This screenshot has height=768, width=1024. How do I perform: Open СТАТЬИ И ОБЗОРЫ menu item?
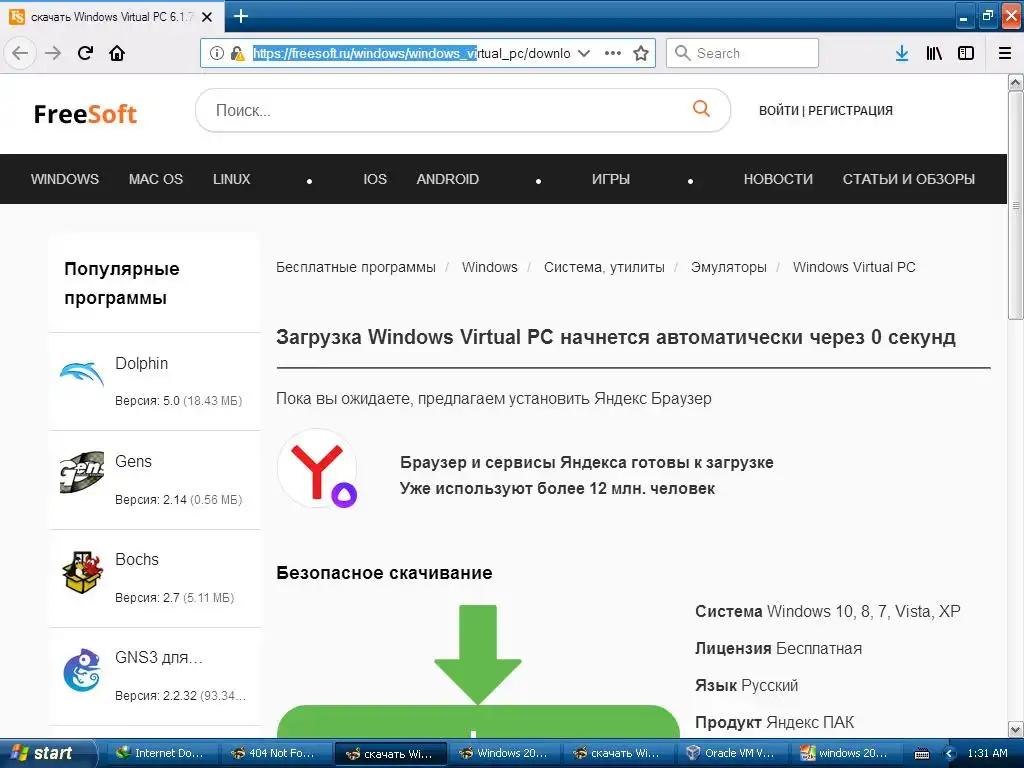(908, 179)
